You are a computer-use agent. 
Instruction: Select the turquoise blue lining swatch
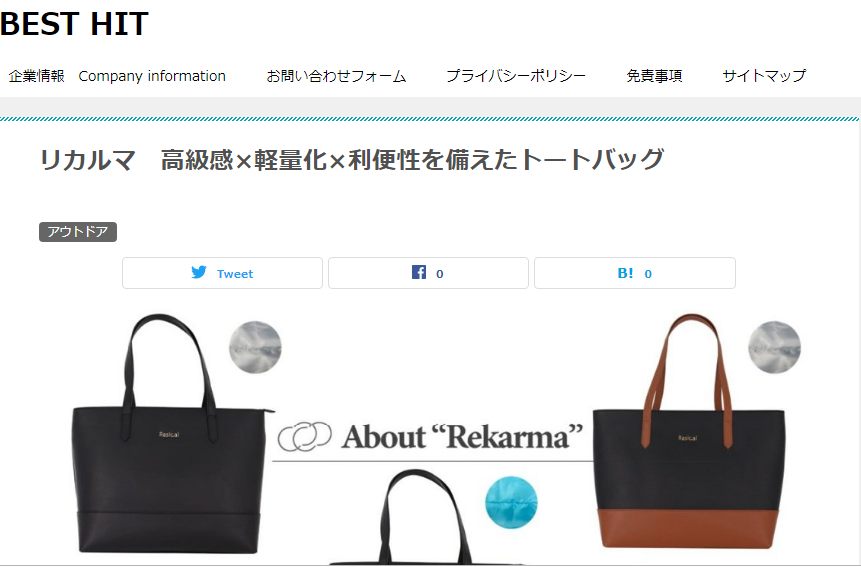click(x=511, y=502)
